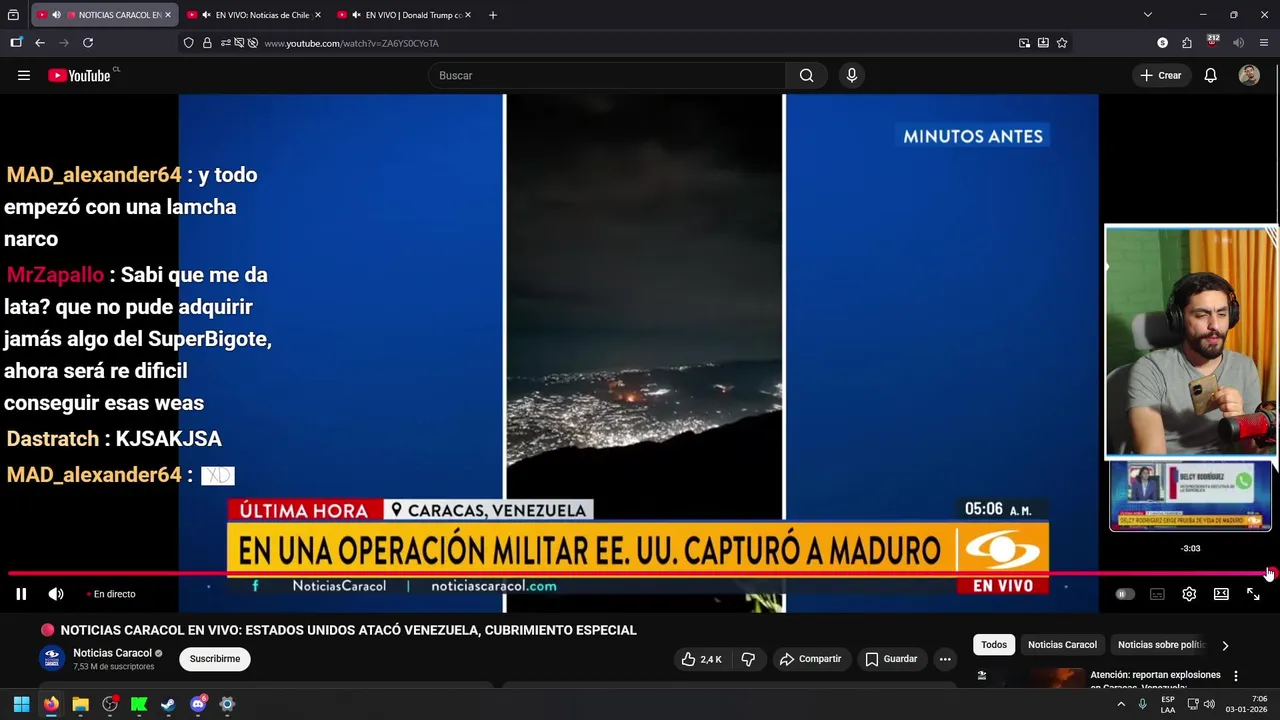The height and width of the screenshot is (720, 1280).
Task: Start voice search with the microphone
Action: [x=852, y=75]
